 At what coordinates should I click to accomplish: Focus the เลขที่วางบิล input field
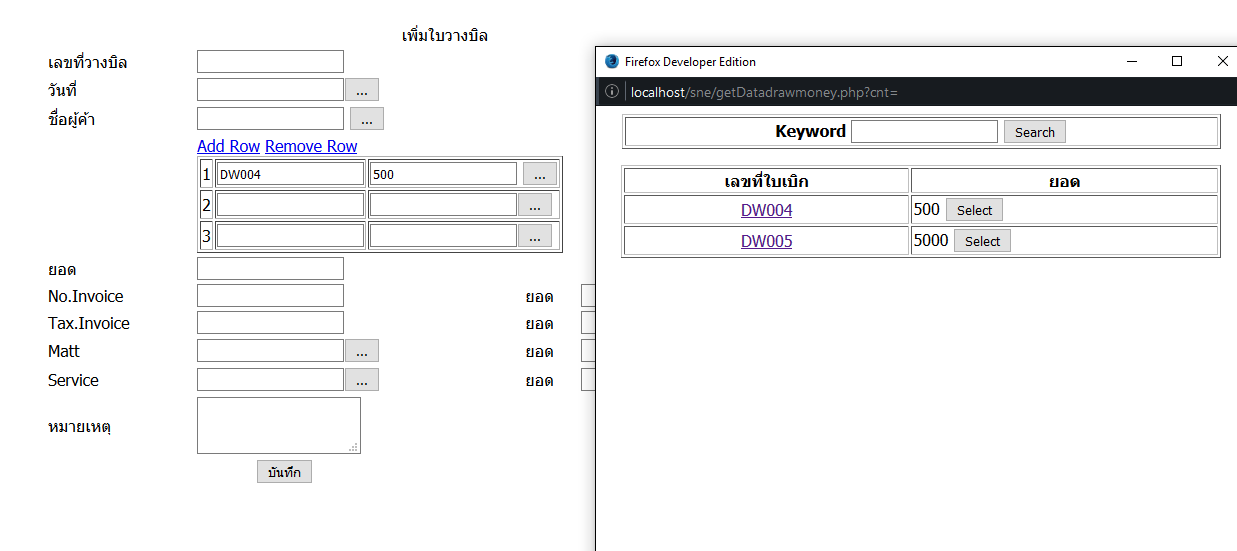pyautogui.click(x=270, y=62)
